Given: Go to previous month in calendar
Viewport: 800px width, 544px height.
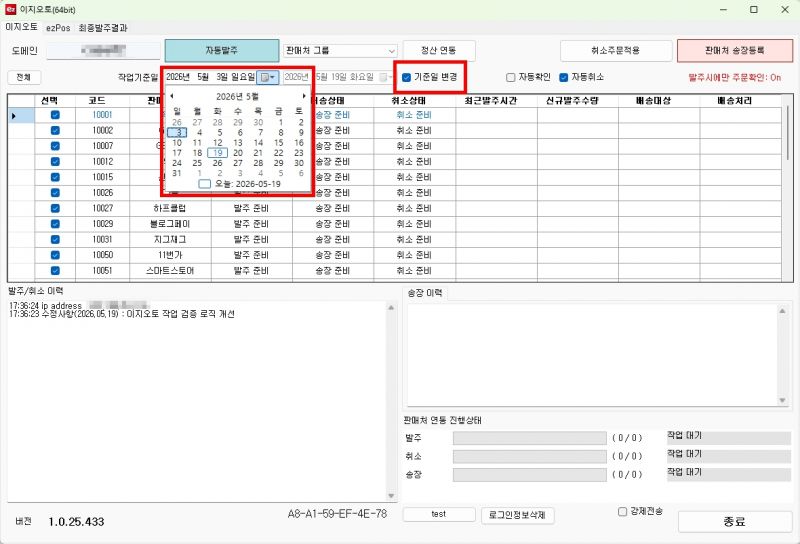Looking at the screenshot, I should 172,96.
